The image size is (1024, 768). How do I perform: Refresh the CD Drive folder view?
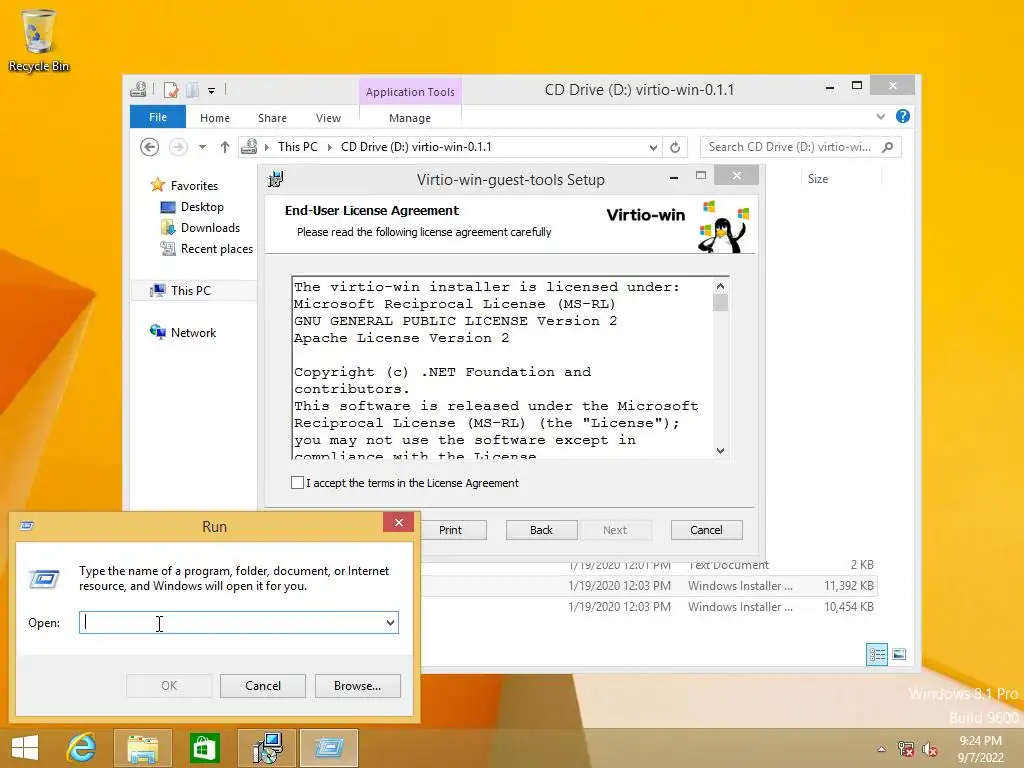click(x=675, y=148)
